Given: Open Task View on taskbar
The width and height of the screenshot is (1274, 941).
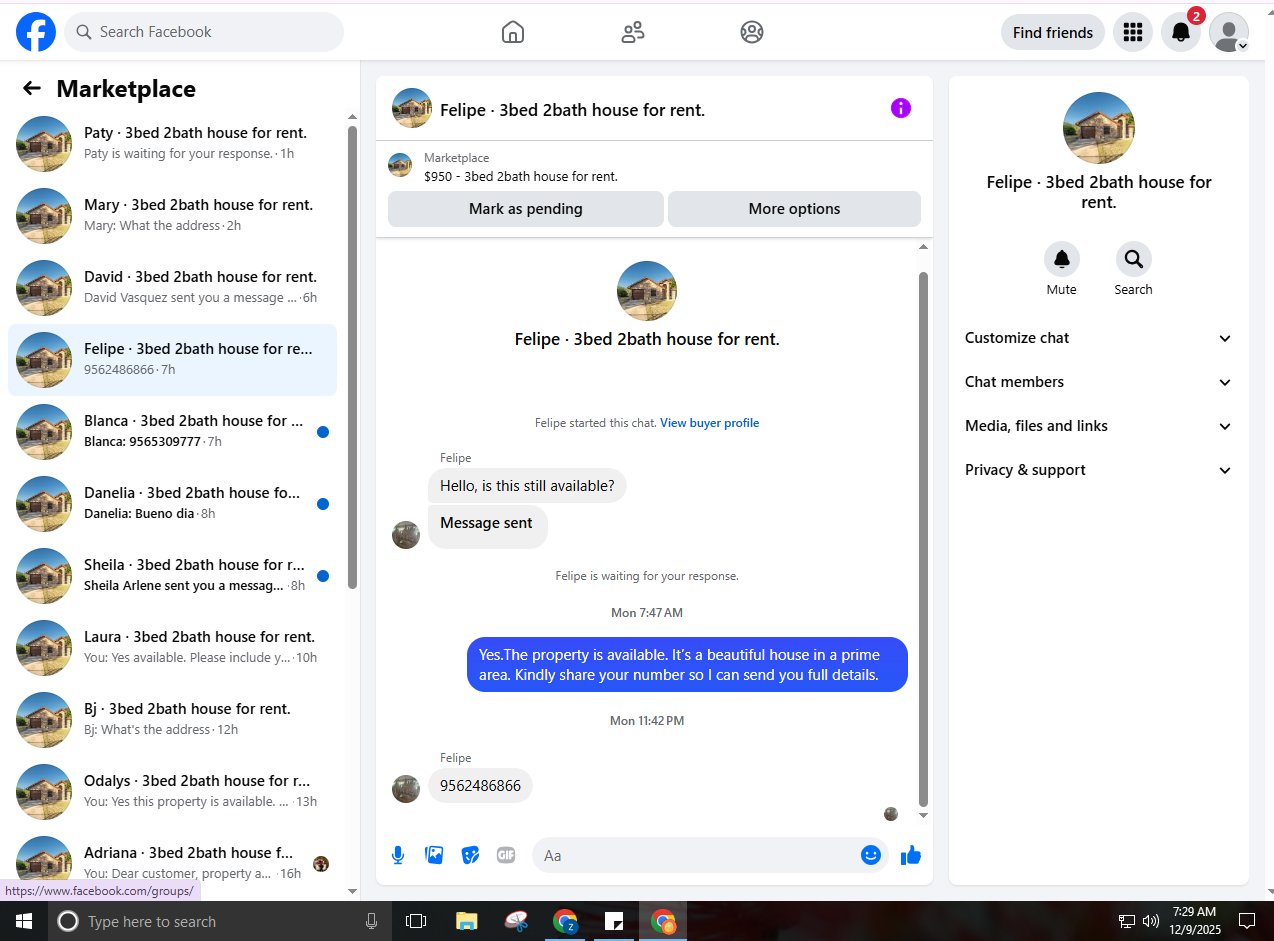Looking at the screenshot, I should [416, 921].
